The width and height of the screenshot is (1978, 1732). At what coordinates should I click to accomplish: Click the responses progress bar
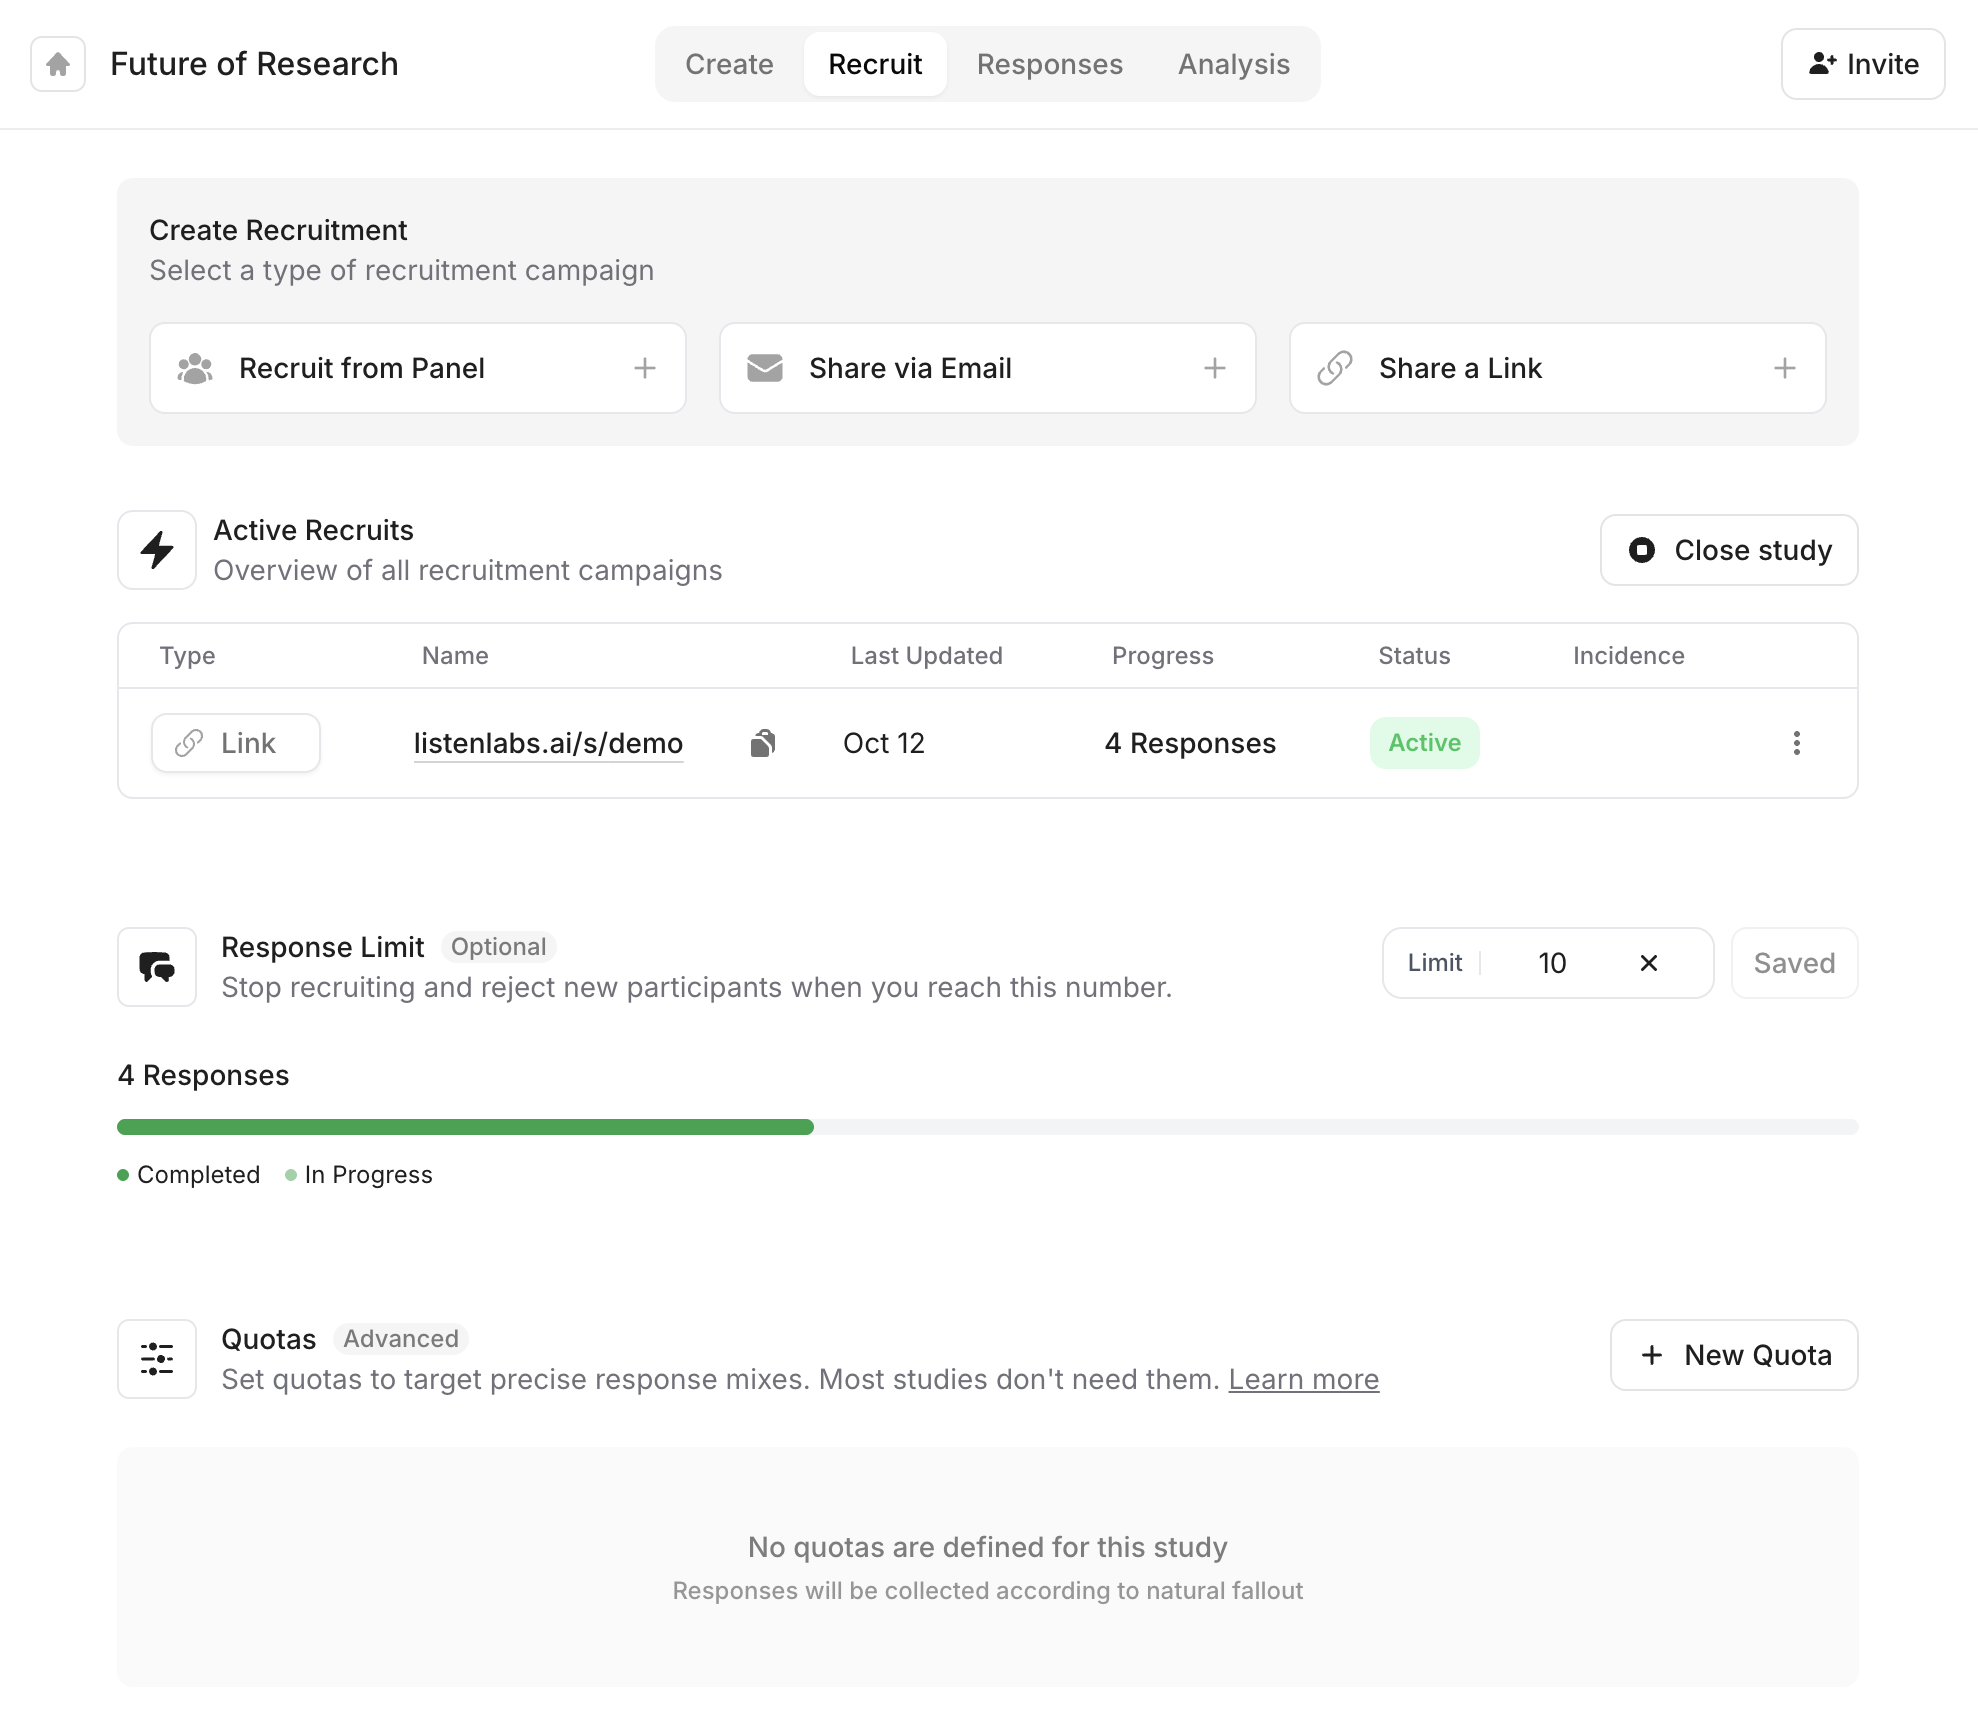987,1127
